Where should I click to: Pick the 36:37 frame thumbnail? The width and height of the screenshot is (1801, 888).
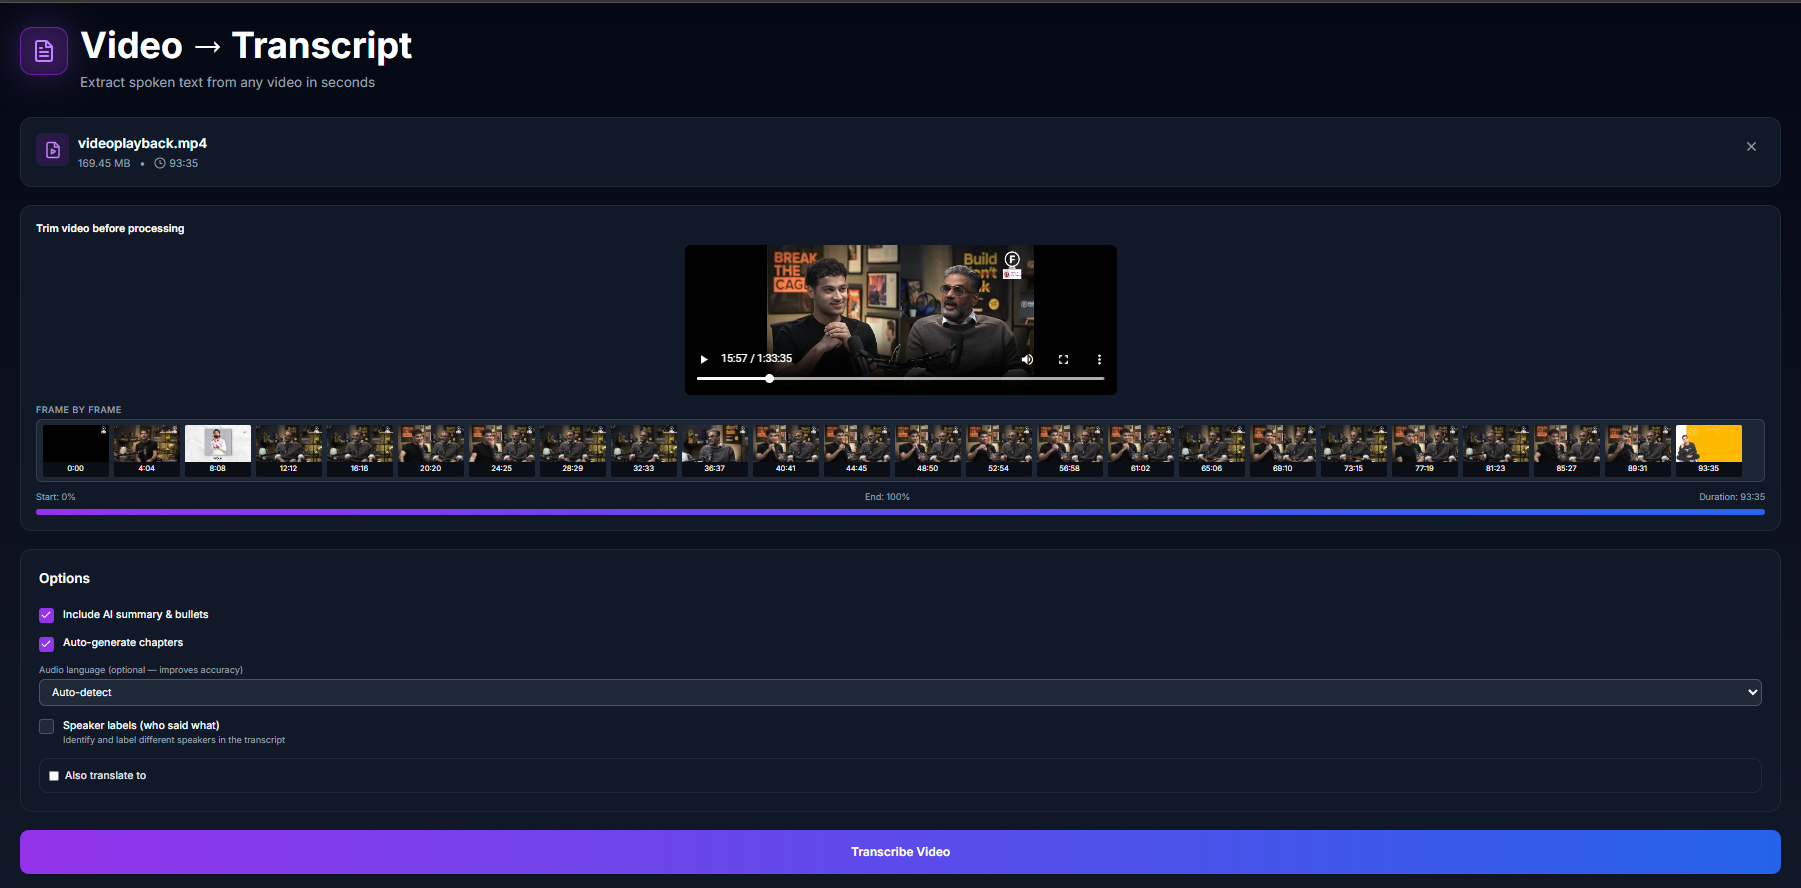tap(715, 447)
